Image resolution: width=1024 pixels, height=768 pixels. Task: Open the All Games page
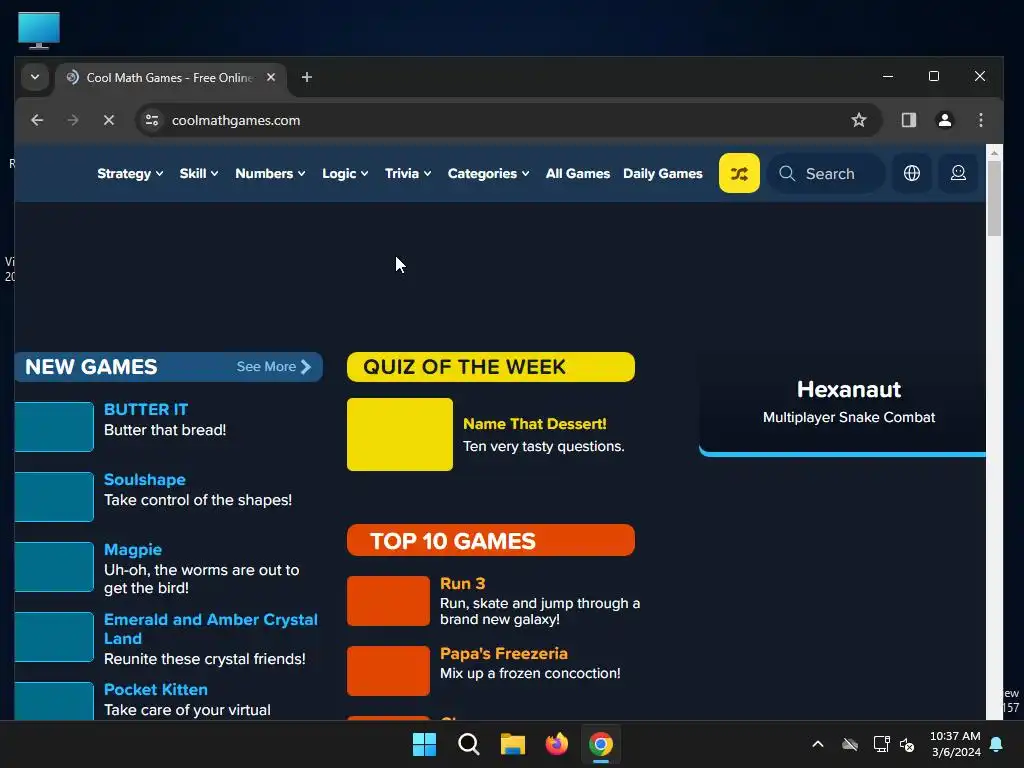click(x=578, y=174)
